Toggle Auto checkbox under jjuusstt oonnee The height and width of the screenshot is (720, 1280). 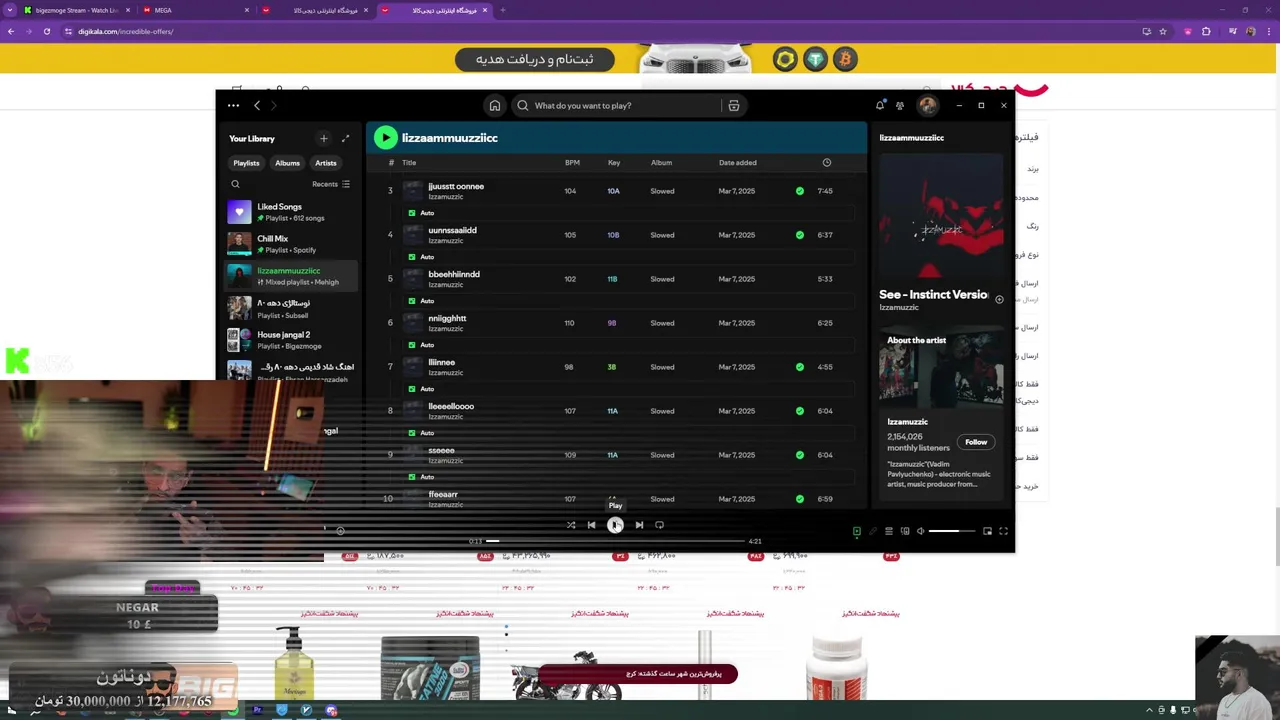point(412,213)
